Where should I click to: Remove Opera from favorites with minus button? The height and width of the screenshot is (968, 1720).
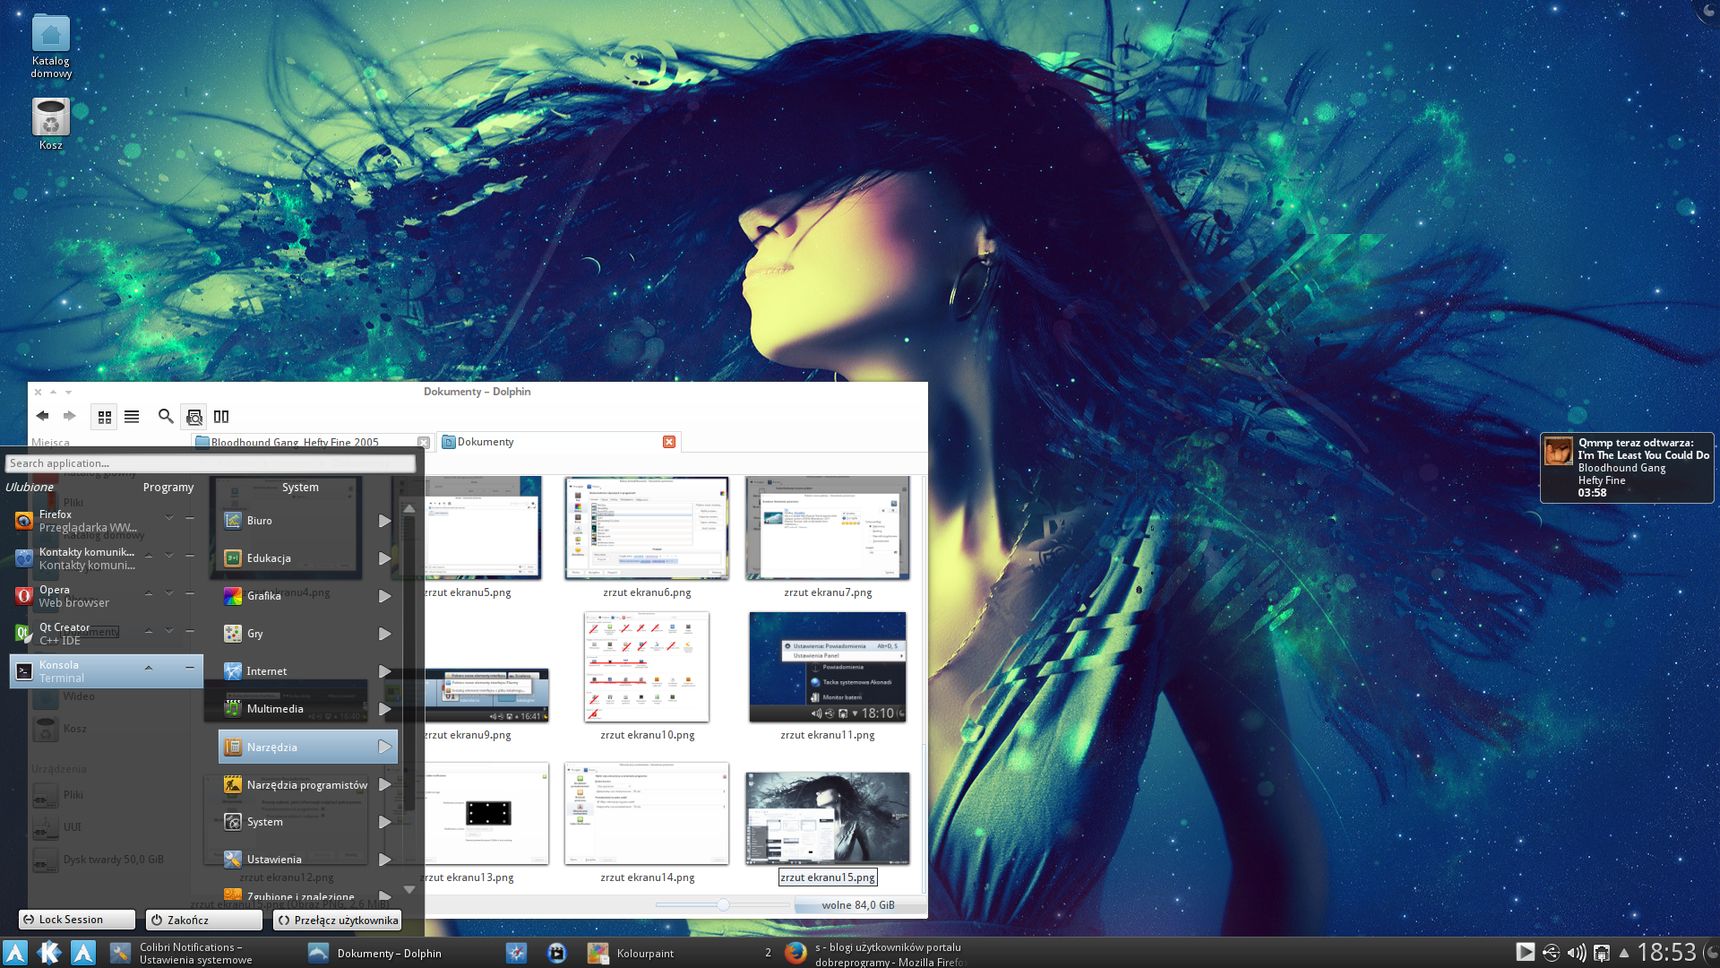tap(189, 592)
